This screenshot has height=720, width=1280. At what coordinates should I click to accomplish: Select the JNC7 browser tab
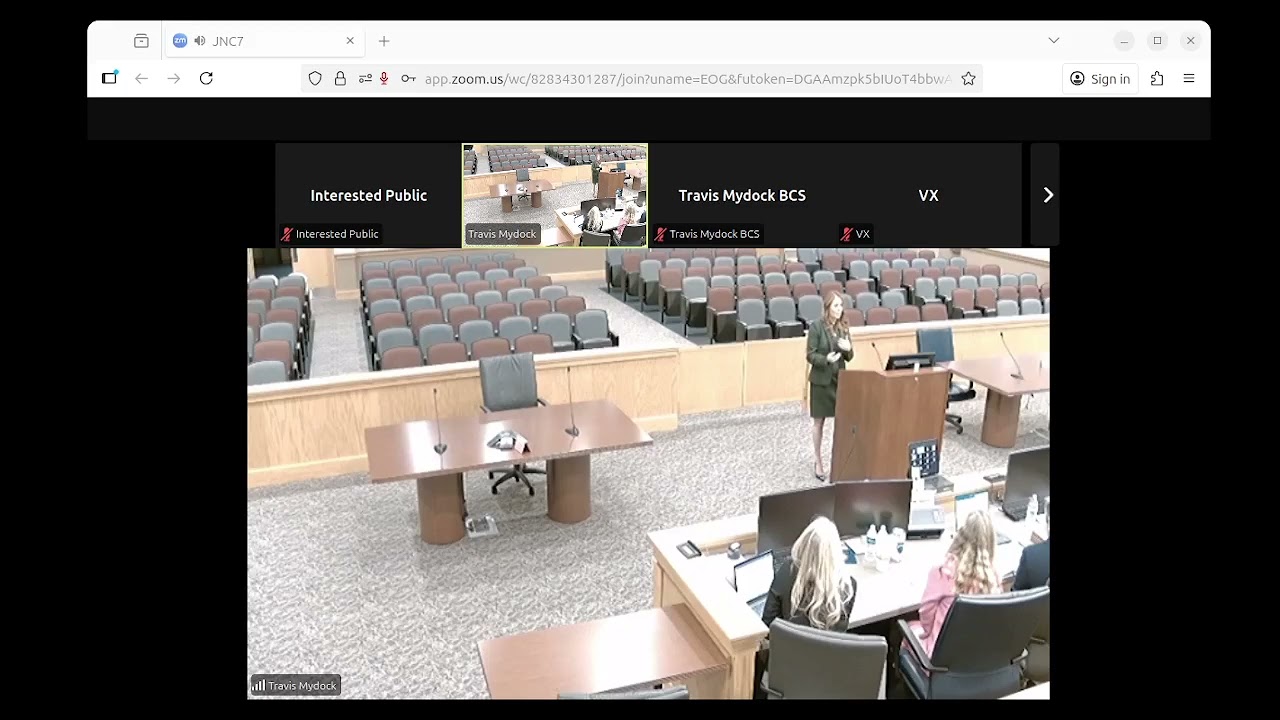(x=264, y=41)
